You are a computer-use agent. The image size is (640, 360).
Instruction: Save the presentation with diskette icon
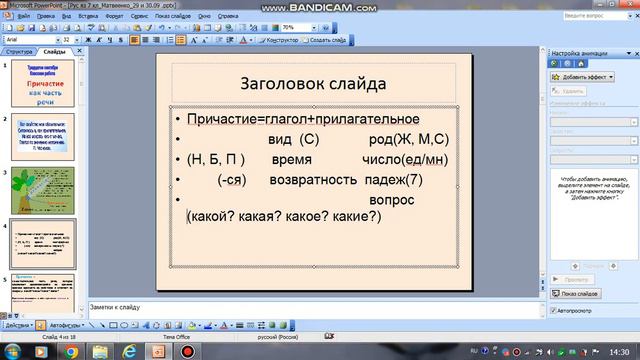click(x=31, y=28)
